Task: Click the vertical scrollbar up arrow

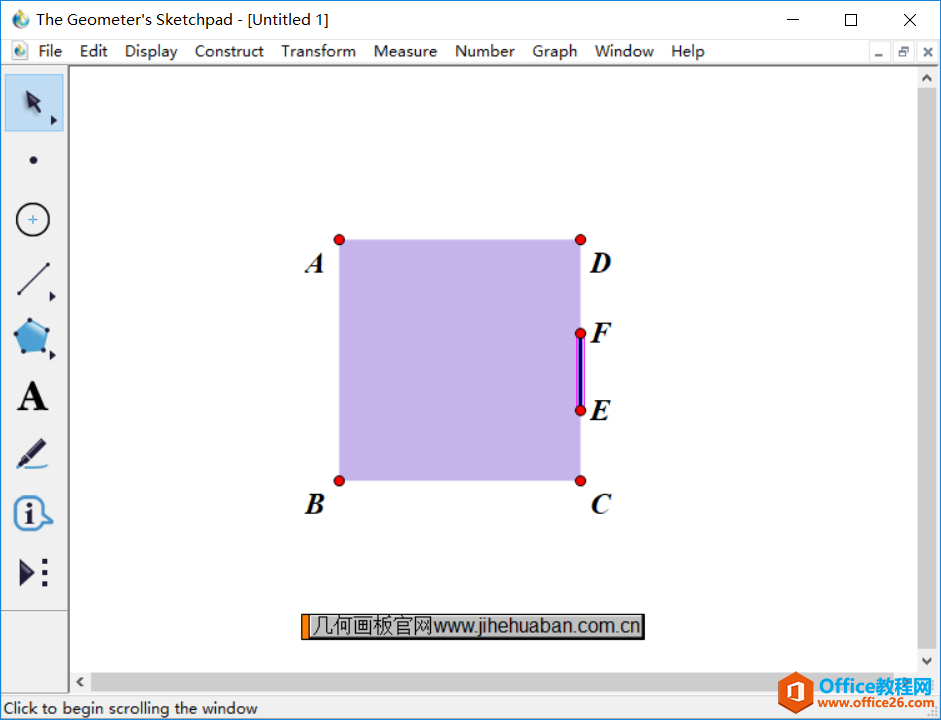Action: tap(927, 78)
